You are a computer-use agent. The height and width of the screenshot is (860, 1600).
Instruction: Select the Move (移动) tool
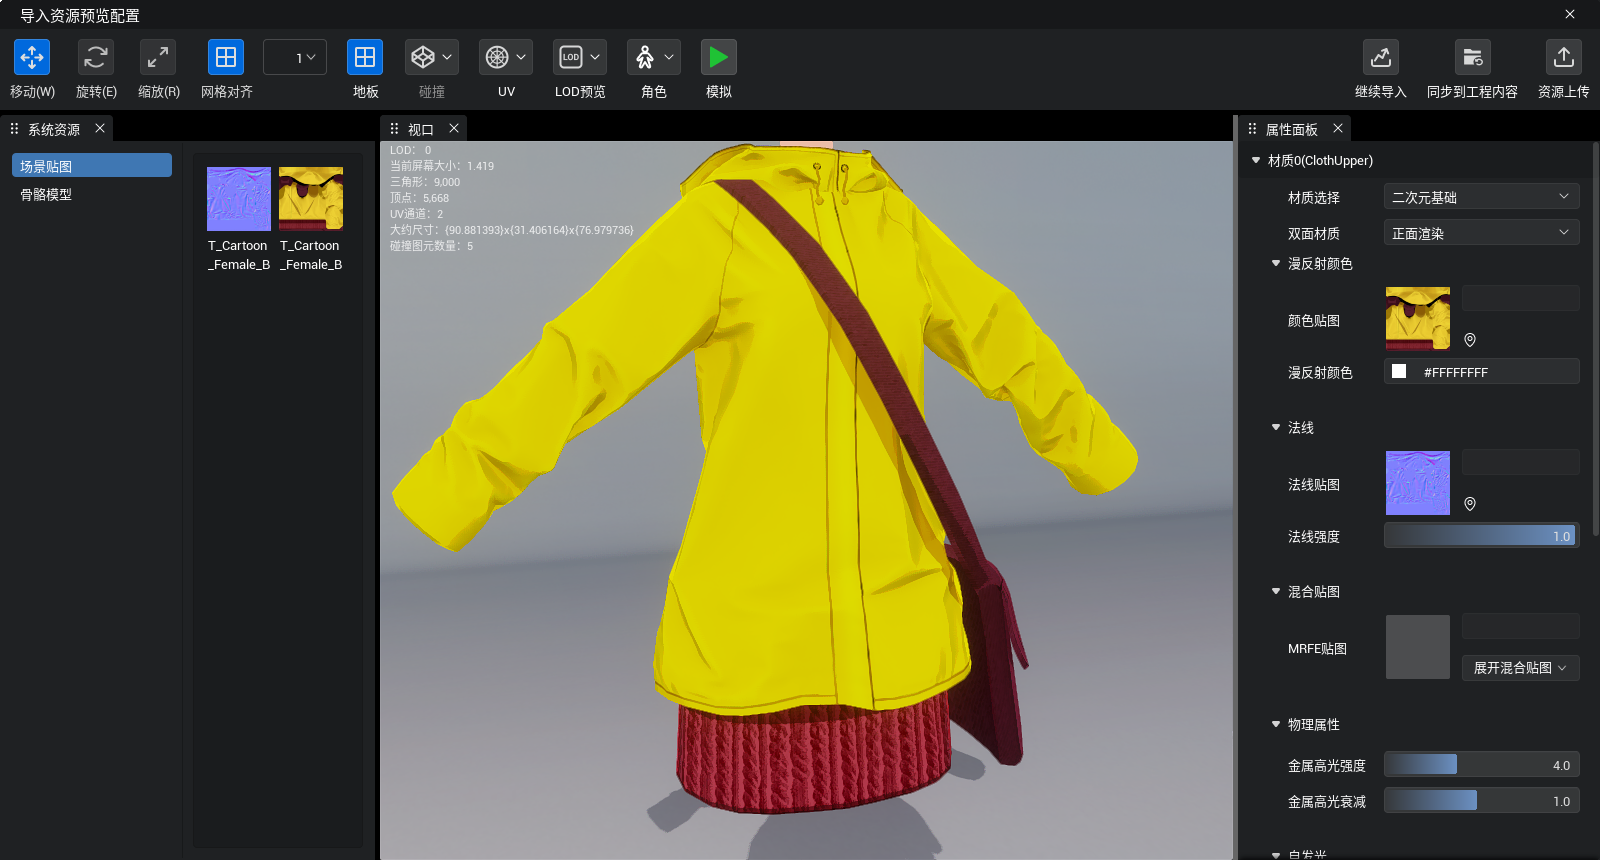click(32, 57)
